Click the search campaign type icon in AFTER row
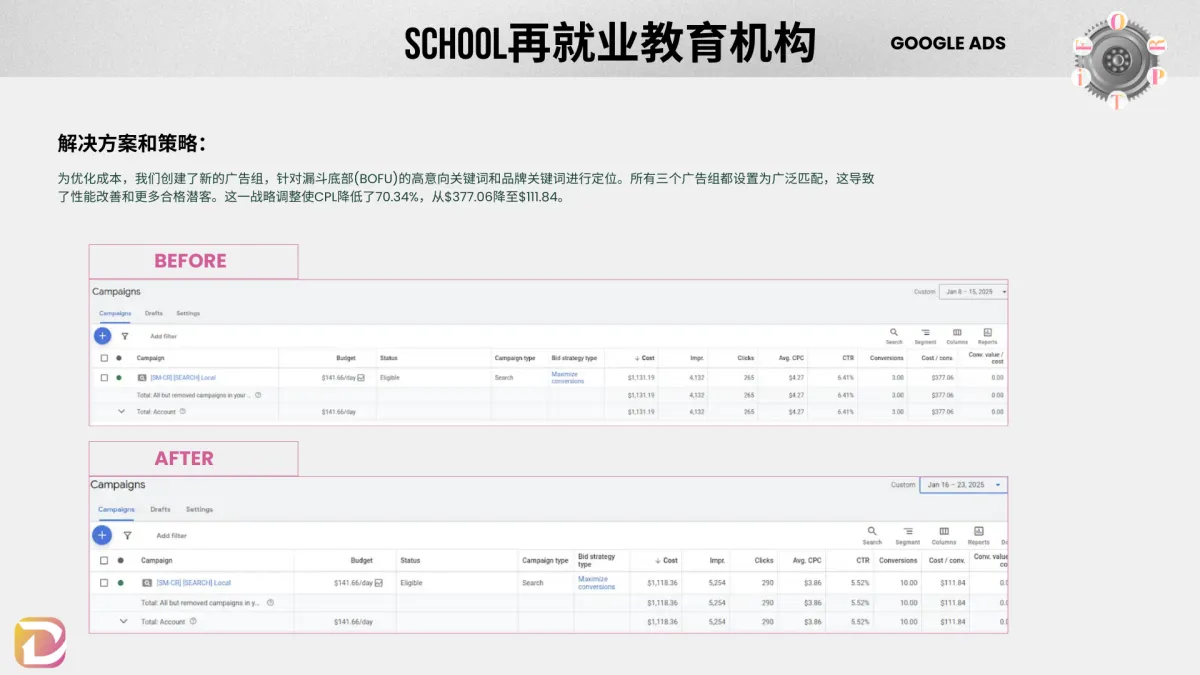The height and width of the screenshot is (675, 1200). 146,582
